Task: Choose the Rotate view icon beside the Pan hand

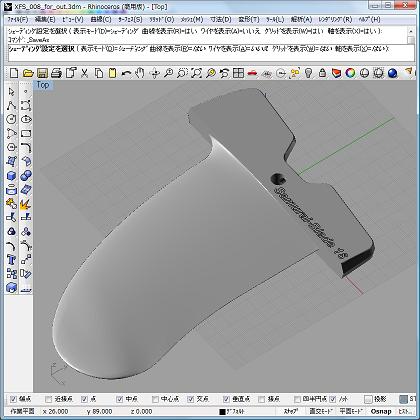Action: click(155, 73)
